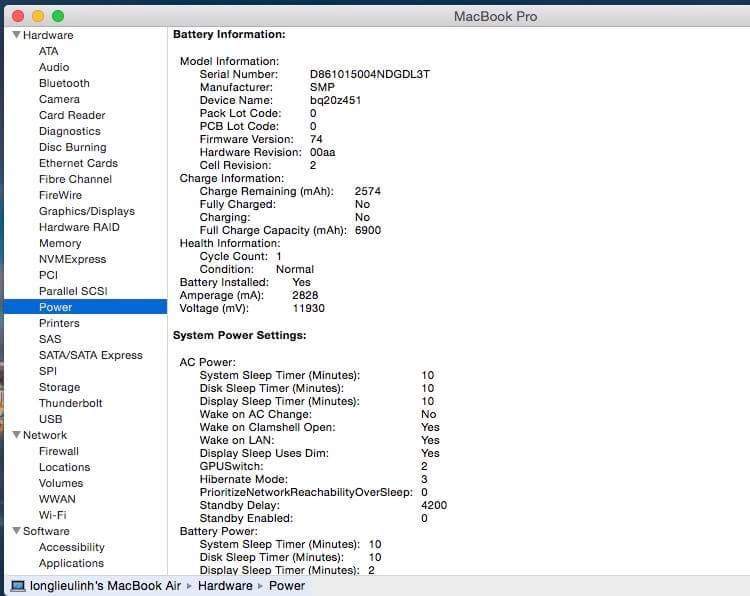Image resolution: width=750 pixels, height=596 pixels.
Task: Click the Network category label
Action: point(45,435)
